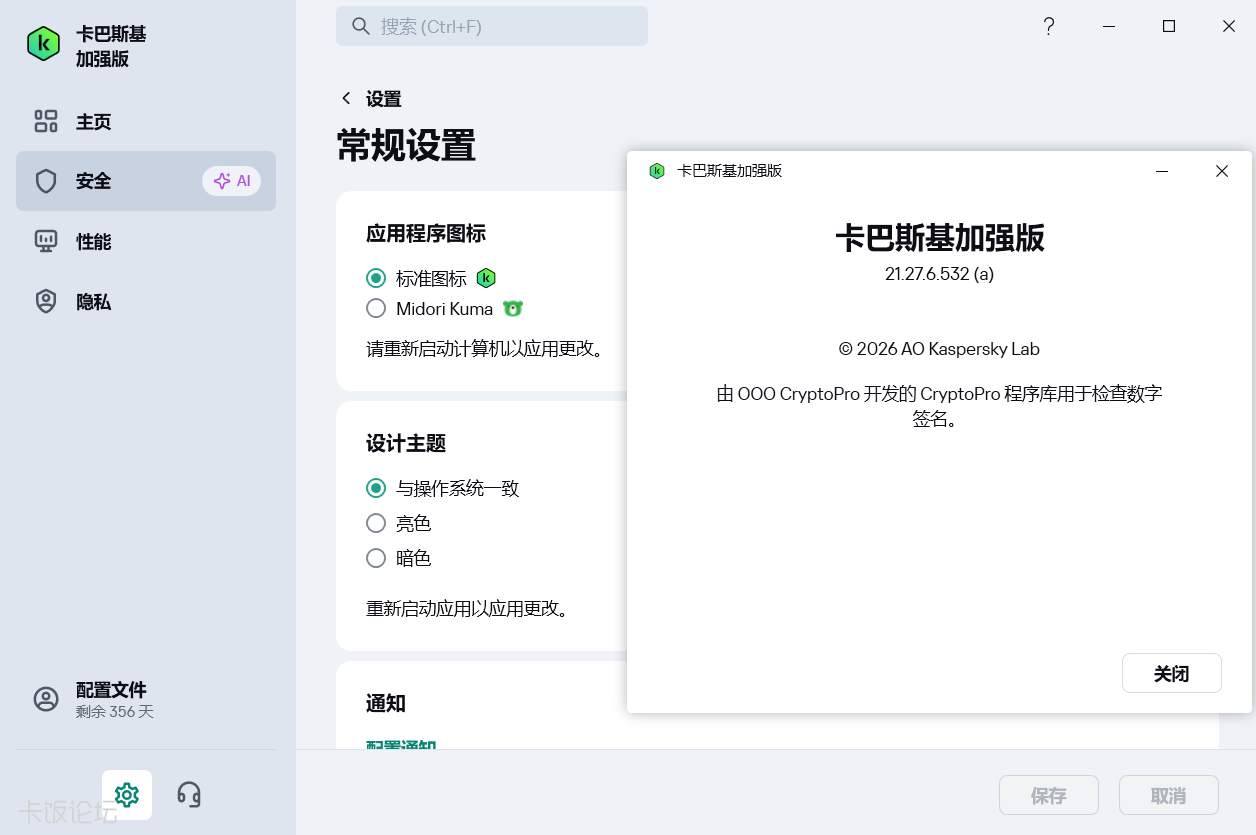Click the Kaspersky hexagon logo in sidebar
Viewport: 1256px width, 835px height.
44,44
